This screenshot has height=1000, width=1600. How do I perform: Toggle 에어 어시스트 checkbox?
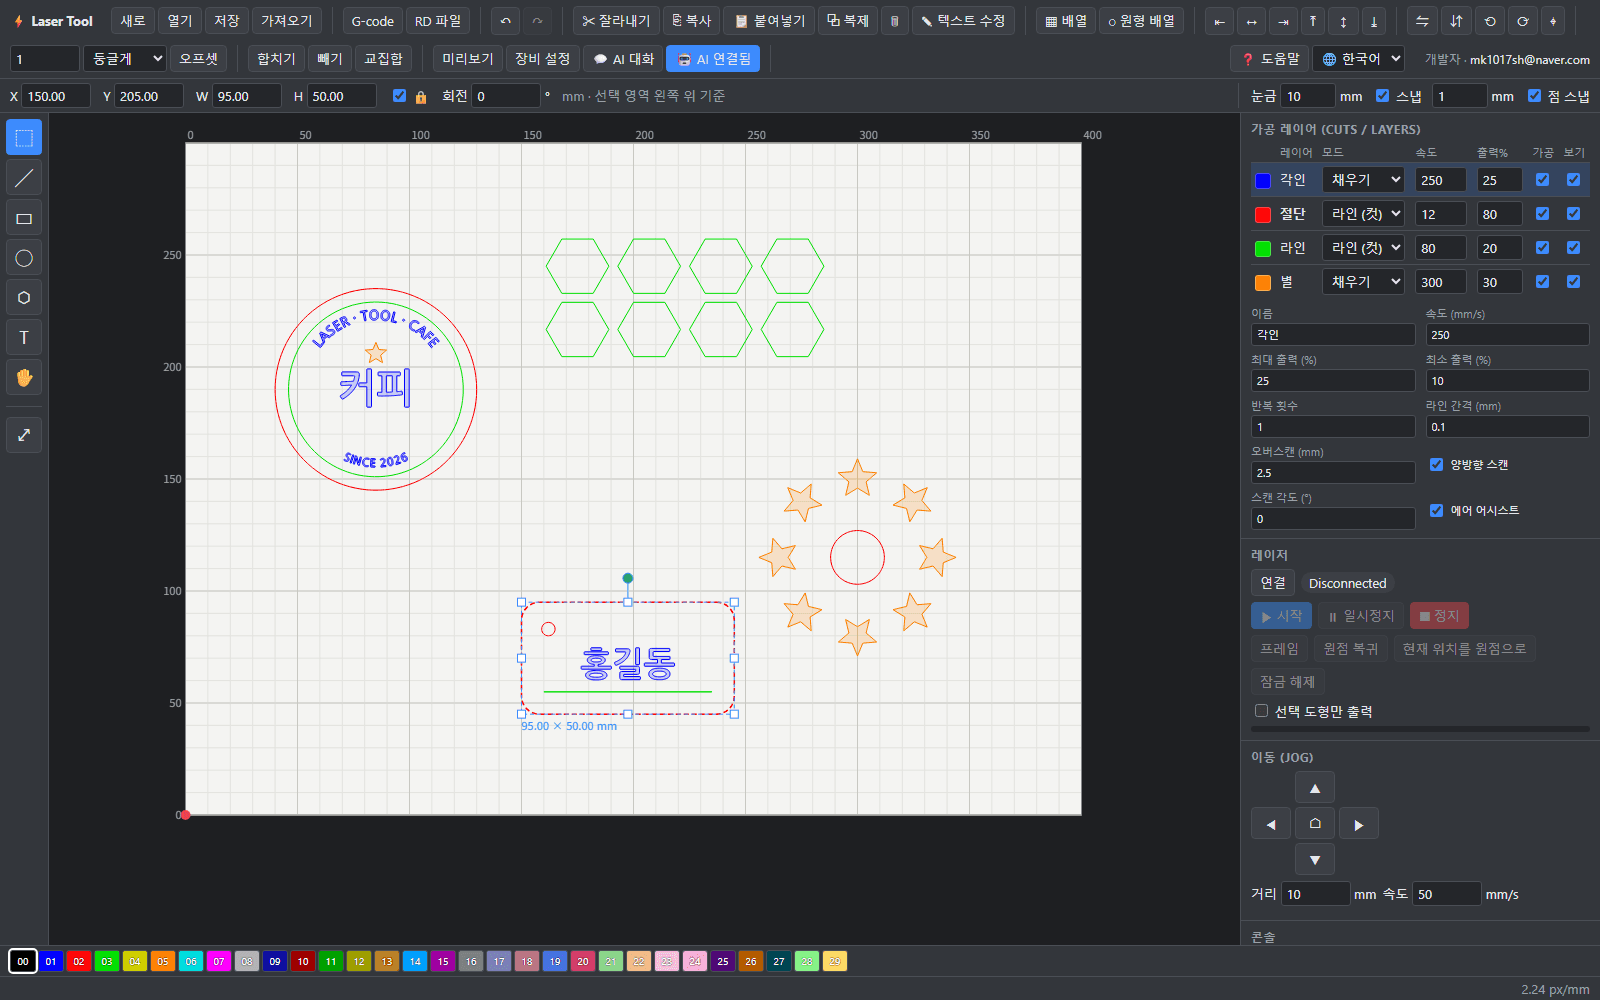1436,510
